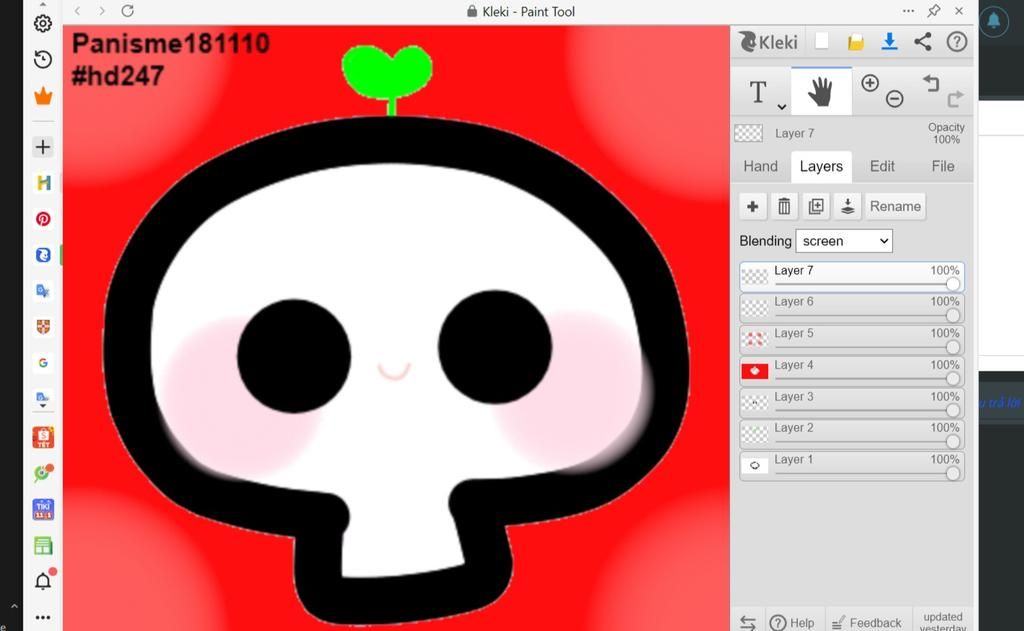
Task: Click Layer 5 opacity slider handle
Action: [x=953, y=347]
